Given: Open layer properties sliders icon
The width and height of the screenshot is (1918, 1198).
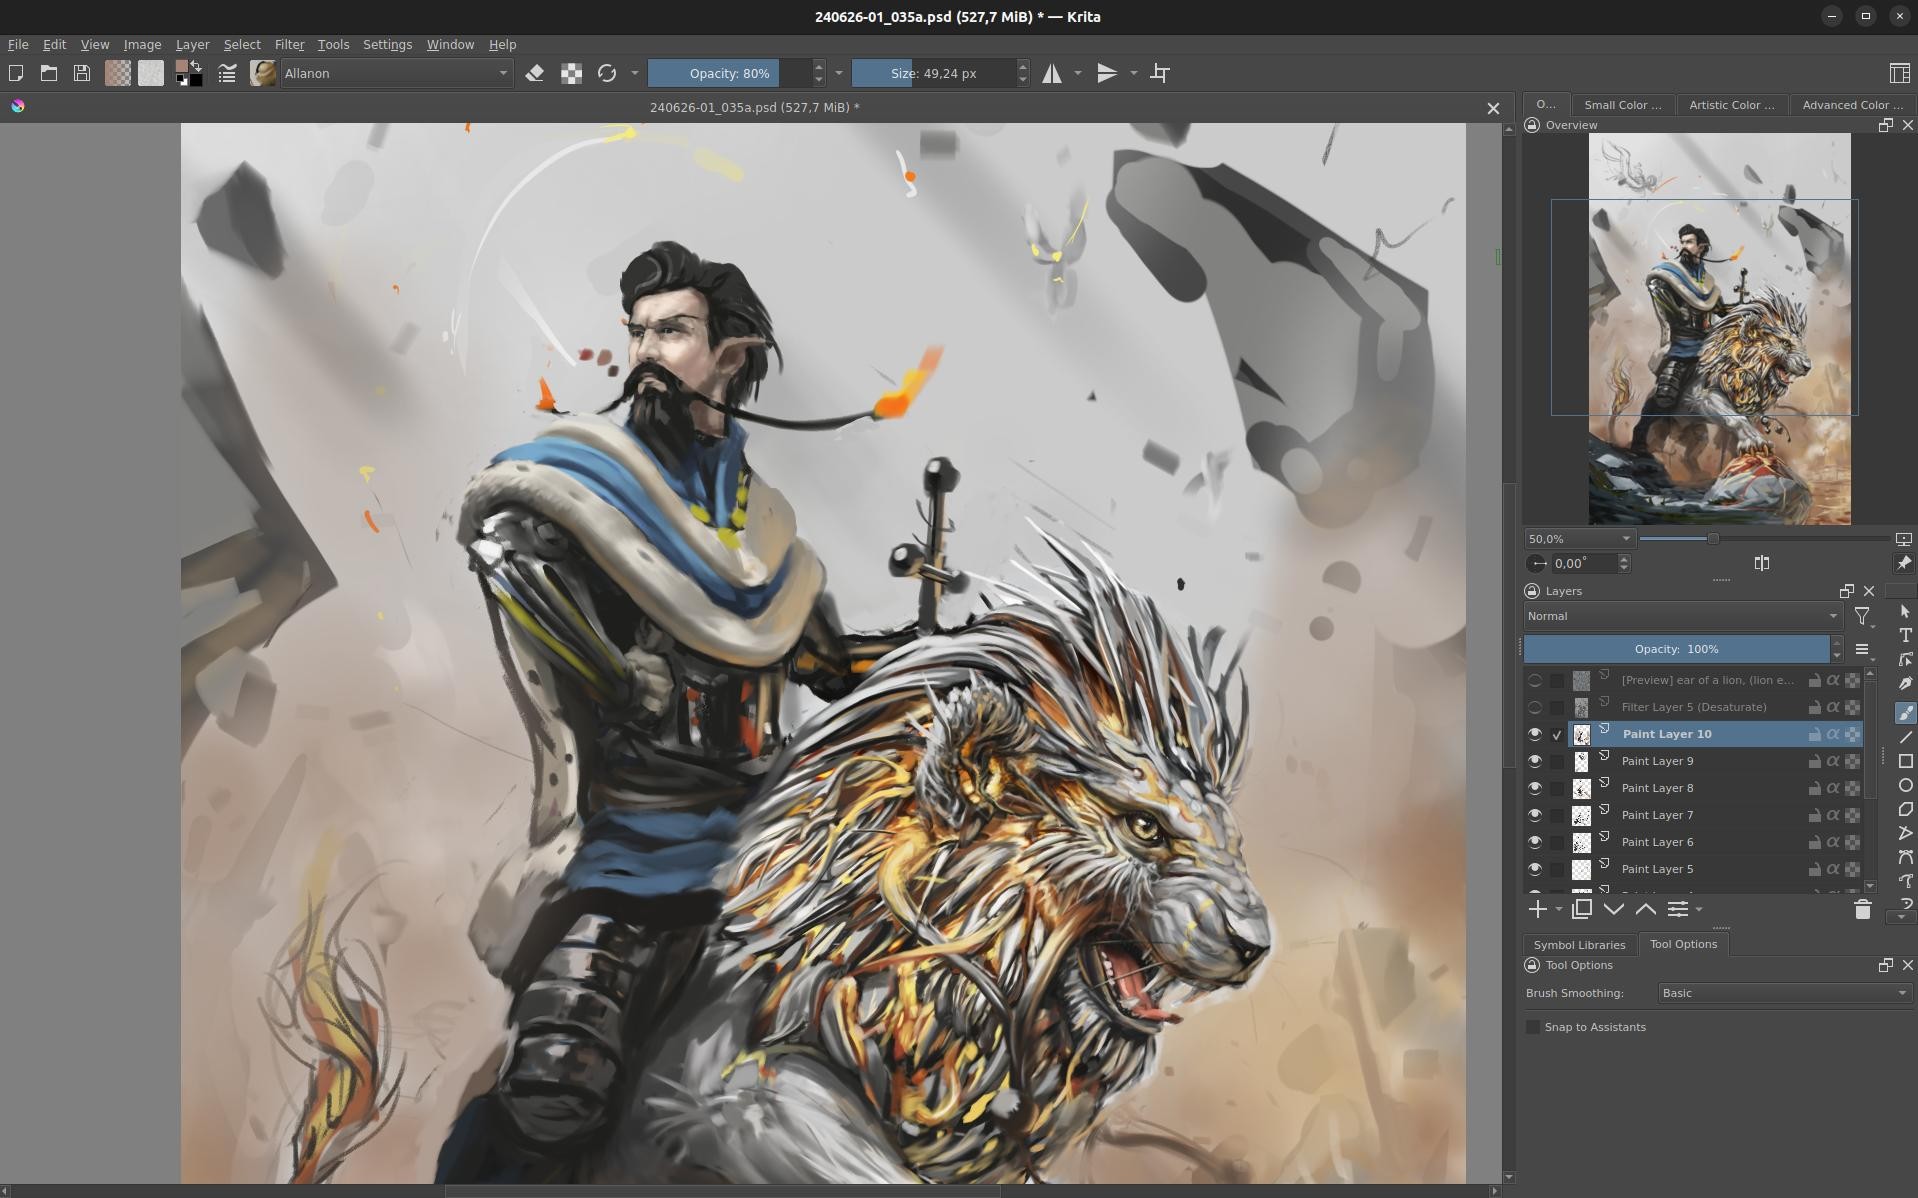Looking at the screenshot, I should point(1678,909).
